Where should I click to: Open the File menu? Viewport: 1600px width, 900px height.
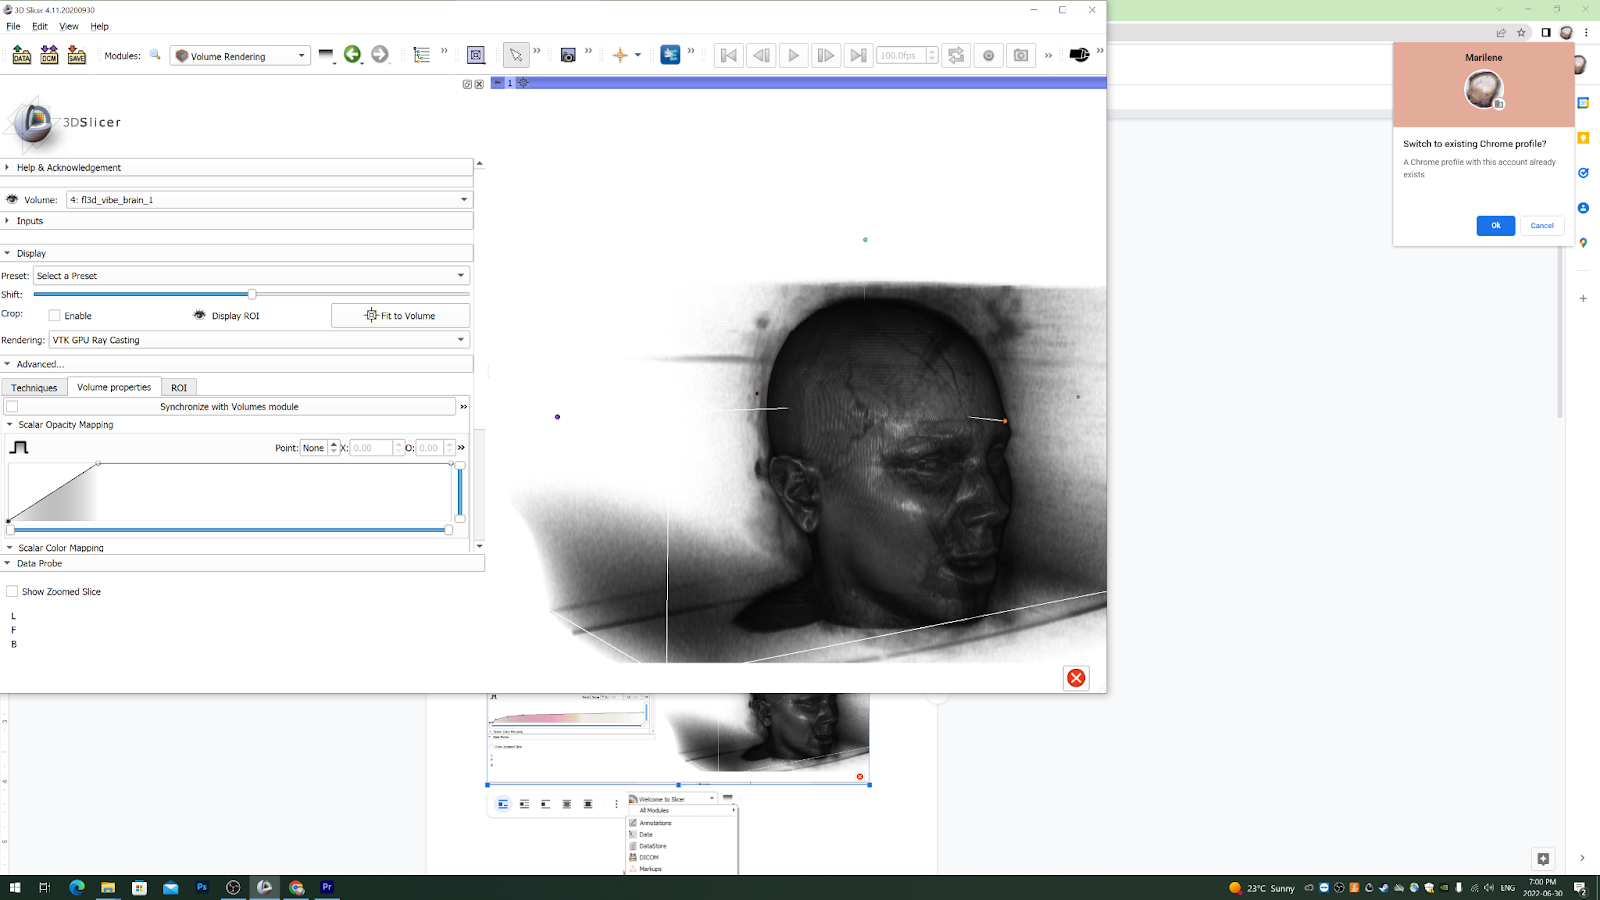[x=13, y=26]
